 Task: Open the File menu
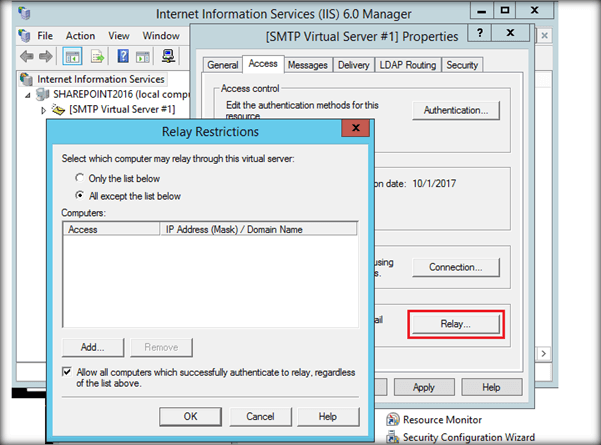[x=45, y=36]
